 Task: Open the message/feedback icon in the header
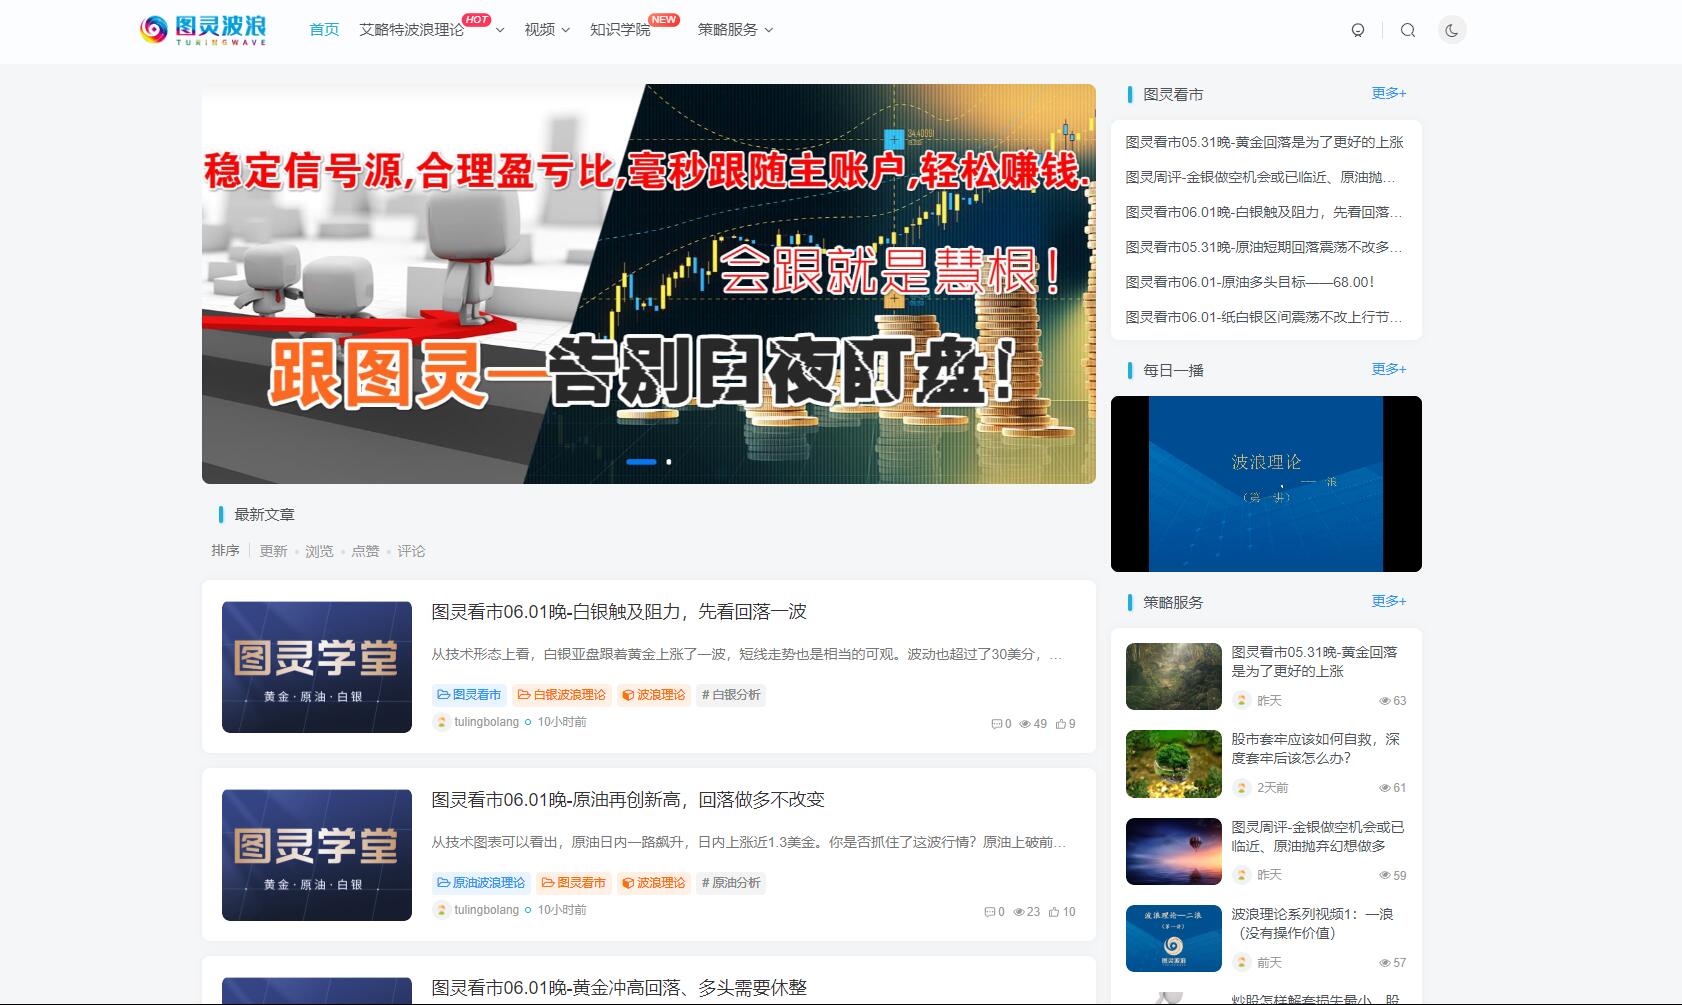pyautogui.click(x=1357, y=31)
